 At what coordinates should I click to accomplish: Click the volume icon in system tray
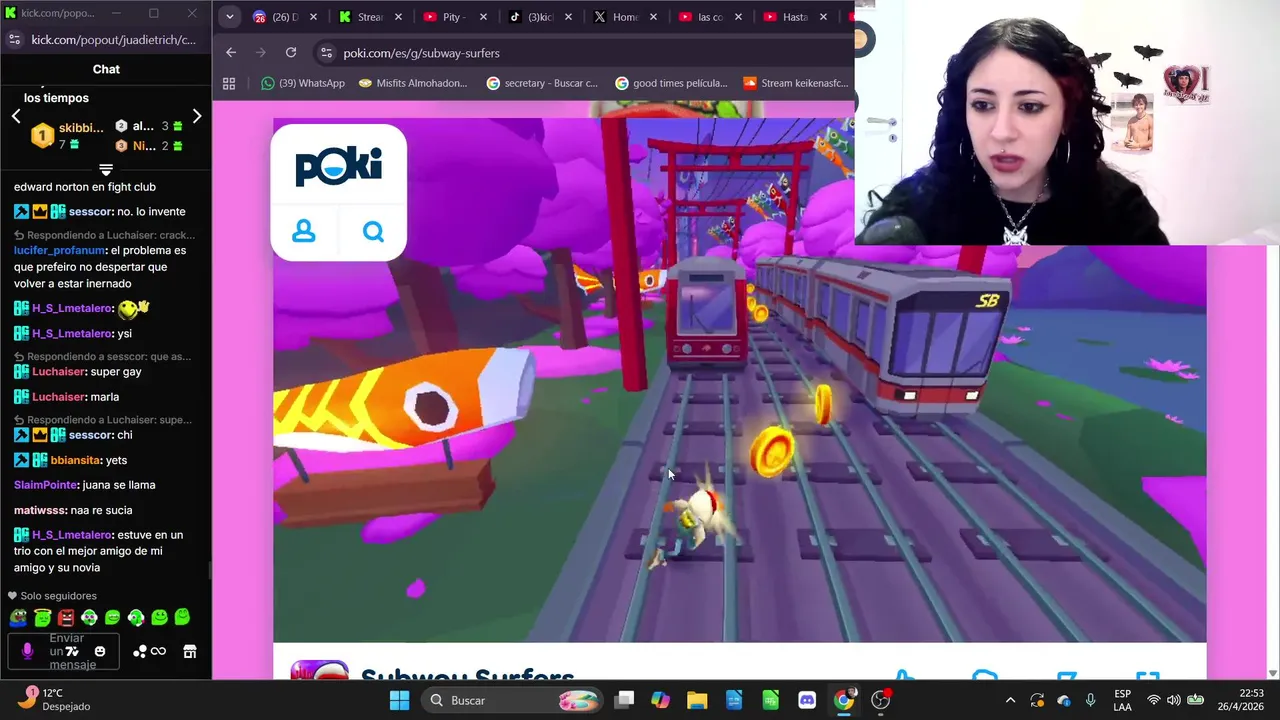tap(1173, 700)
